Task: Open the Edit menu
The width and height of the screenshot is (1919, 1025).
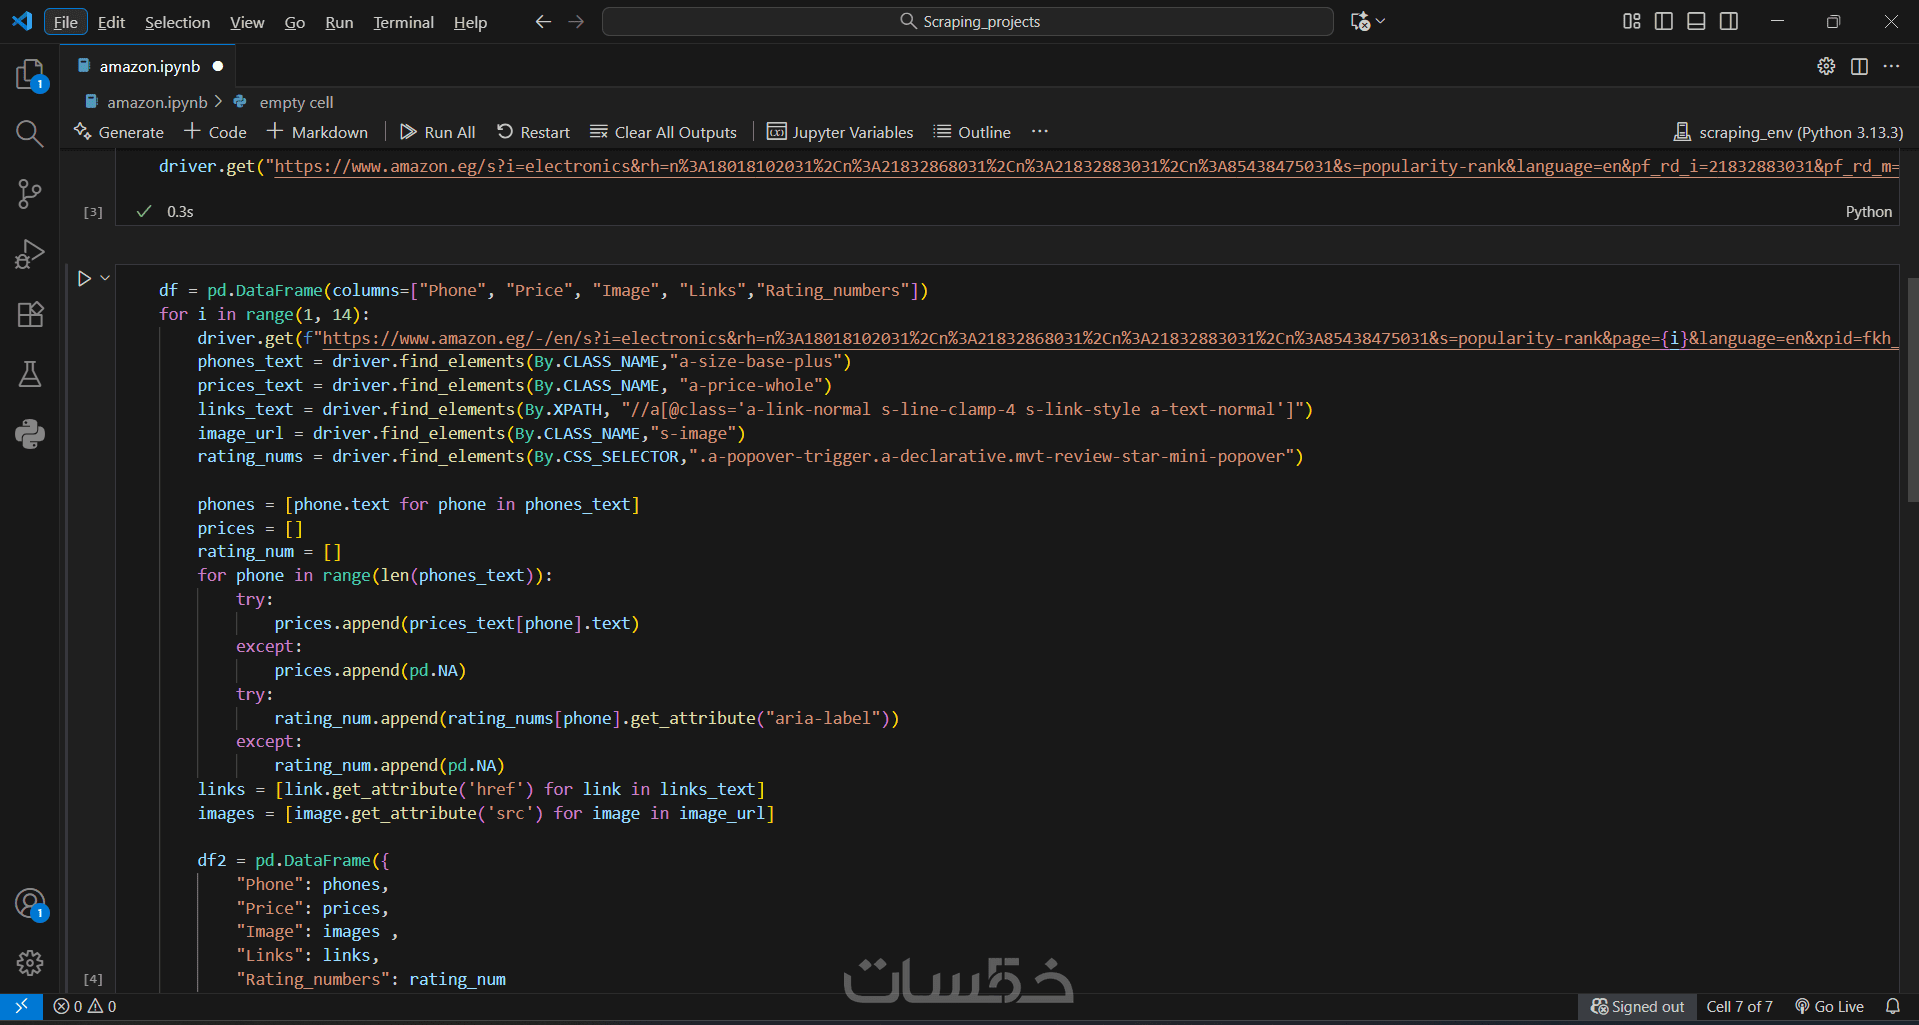Action: 111,22
